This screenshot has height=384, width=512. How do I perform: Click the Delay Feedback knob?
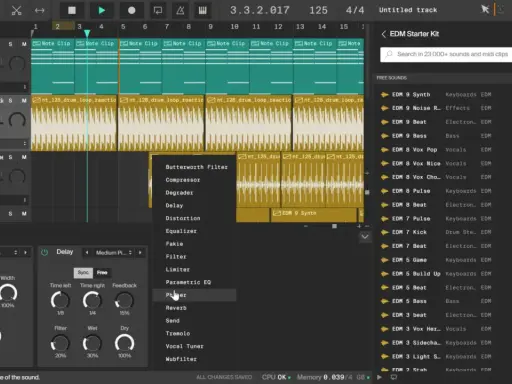(124, 301)
